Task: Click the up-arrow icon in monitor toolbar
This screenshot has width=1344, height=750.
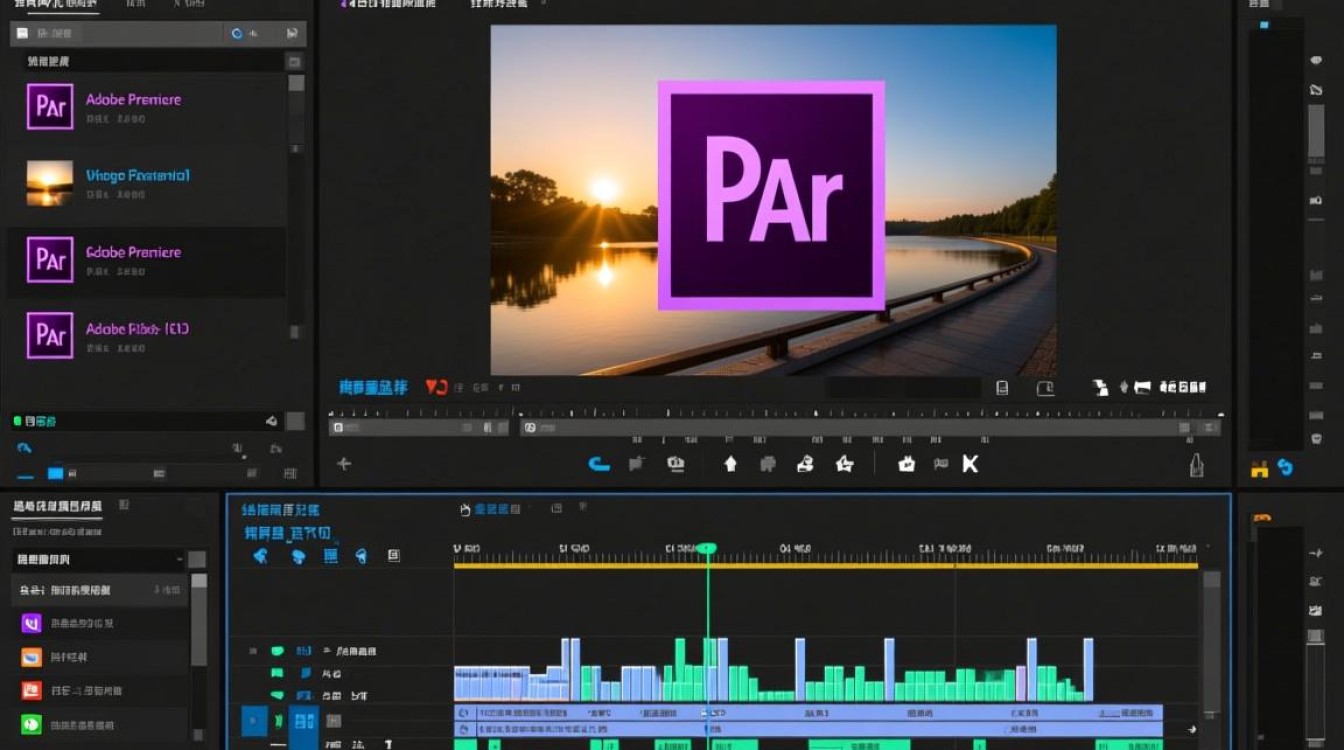Action: (x=730, y=464)
